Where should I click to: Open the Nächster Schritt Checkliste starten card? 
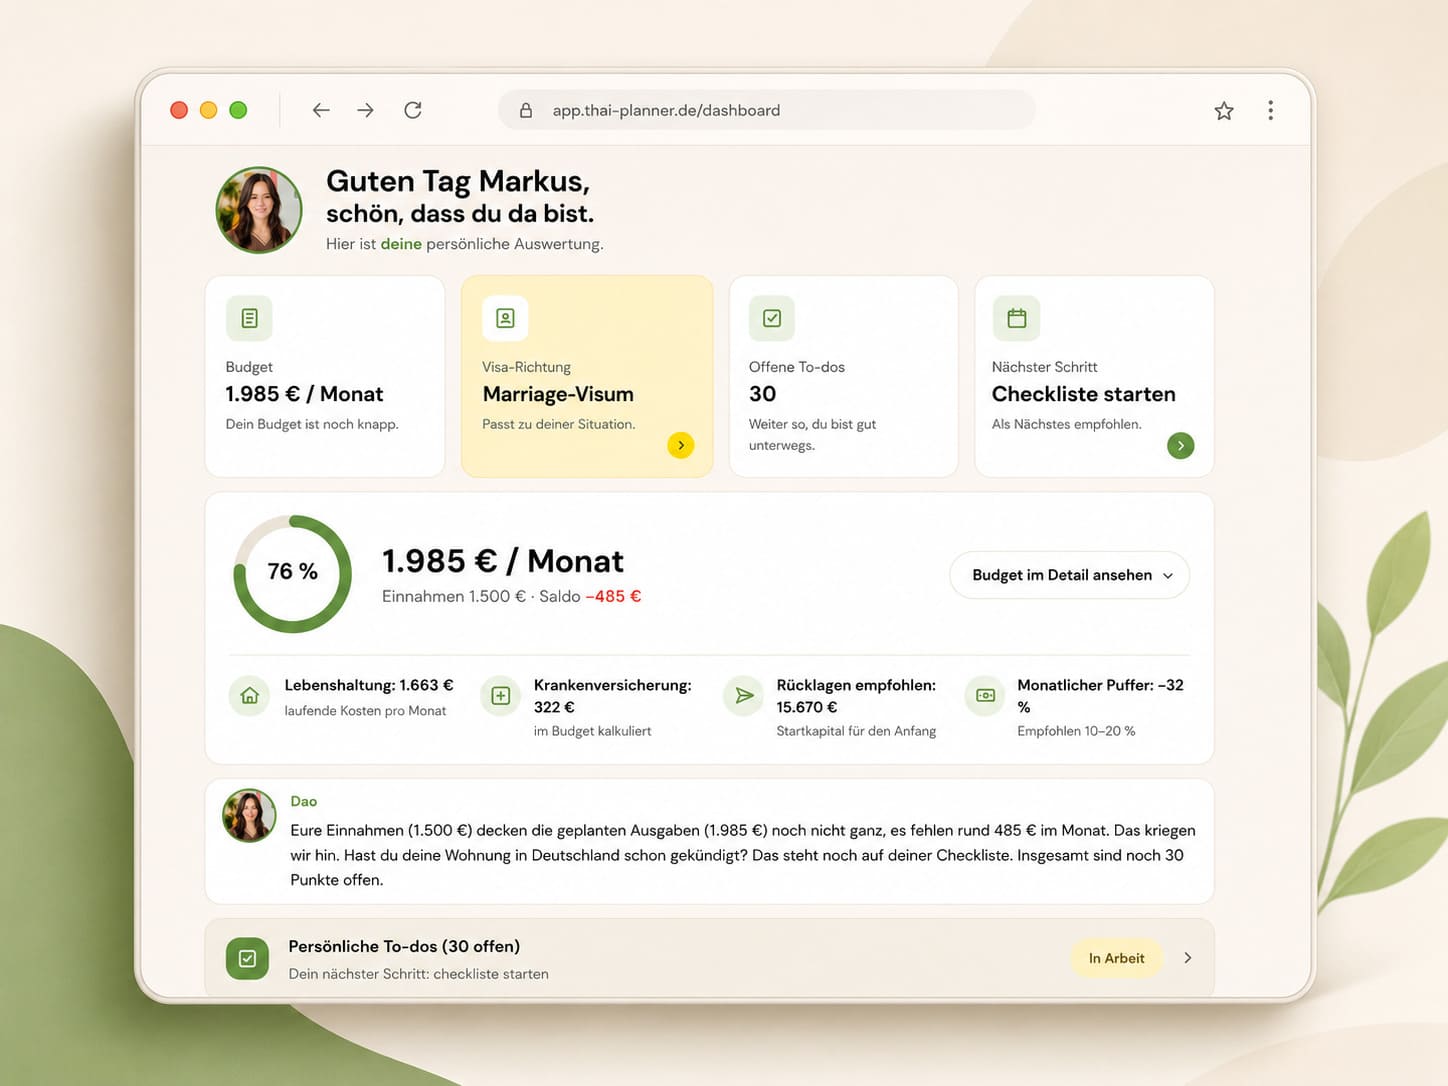point(1094,377)
